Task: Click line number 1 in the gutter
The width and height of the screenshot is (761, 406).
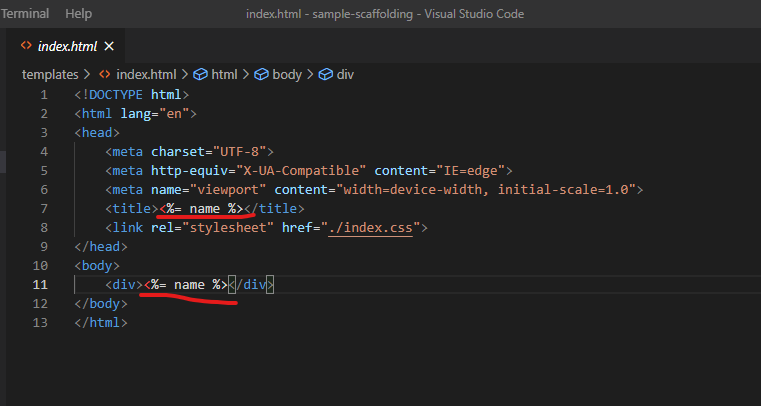Action: pyautogui.click(x=44, y=95)
